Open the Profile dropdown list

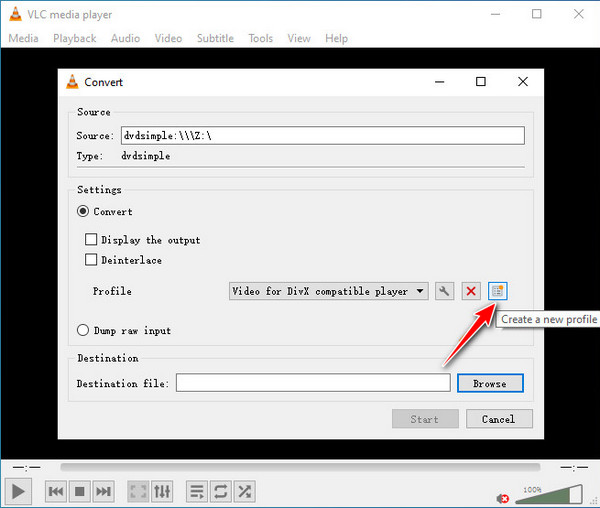click(329, 291)
